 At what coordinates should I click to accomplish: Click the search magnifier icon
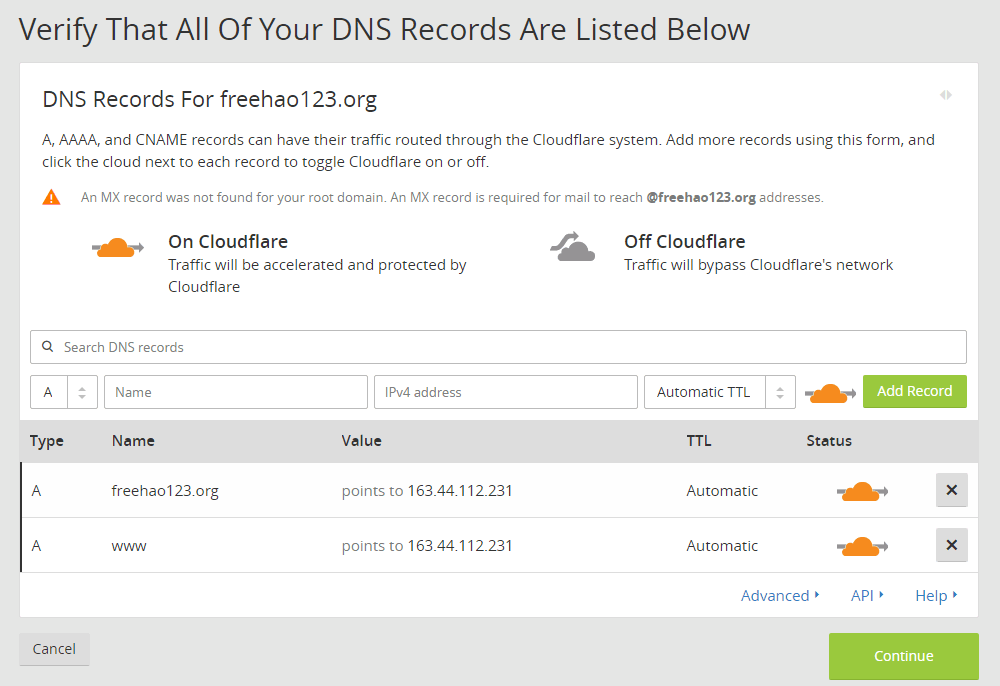(48, 347)
